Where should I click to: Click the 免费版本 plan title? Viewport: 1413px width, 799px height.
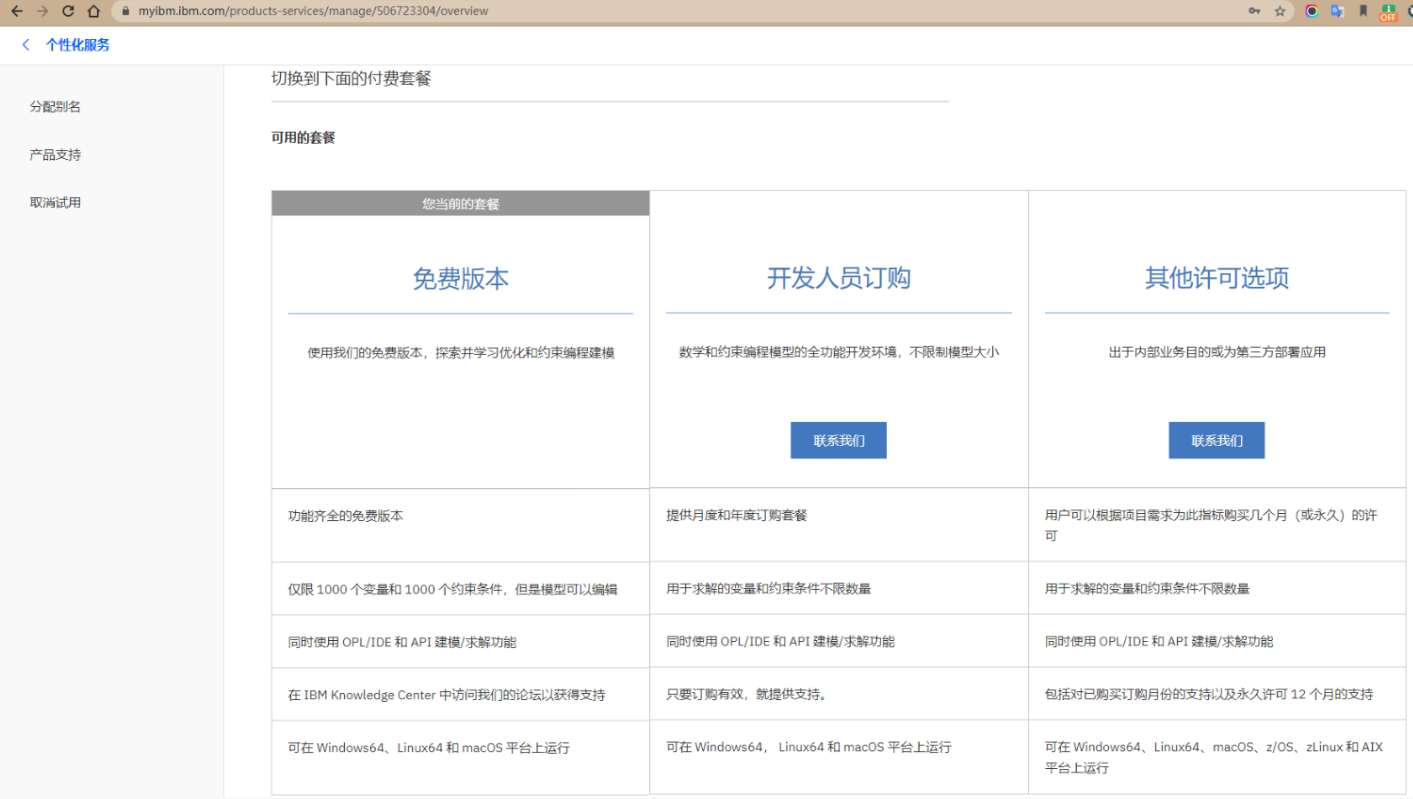(461, 279)
